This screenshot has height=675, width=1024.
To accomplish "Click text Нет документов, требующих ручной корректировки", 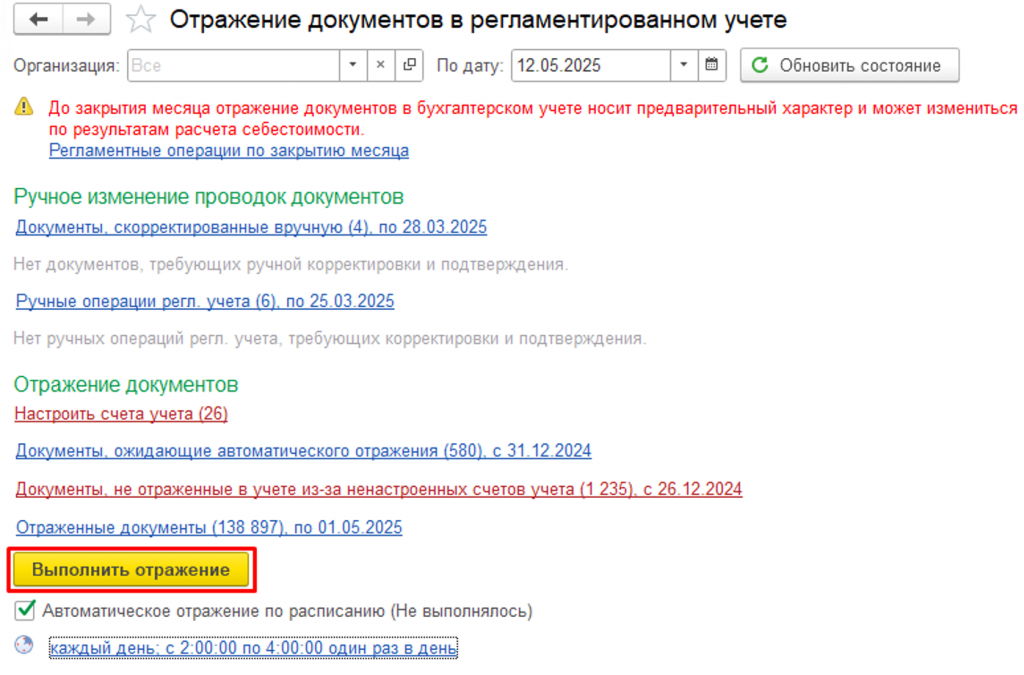I will click(x=291, y=264).
